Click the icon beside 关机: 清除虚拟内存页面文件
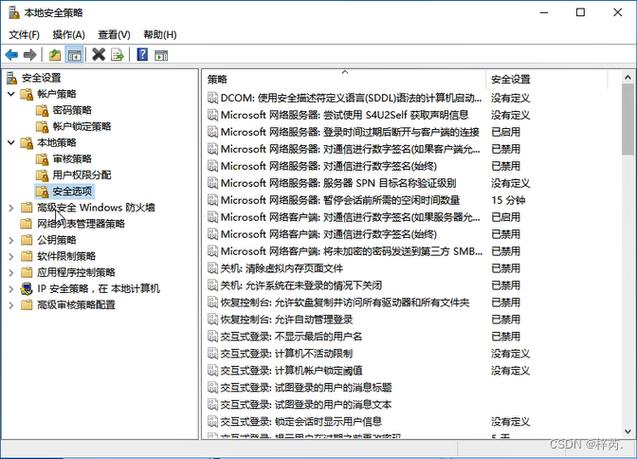This screenshot has width=637, height=459. (212, 268)
